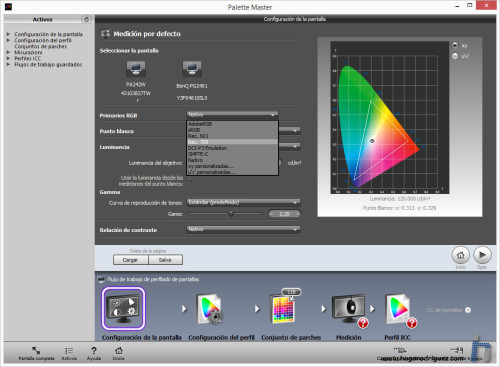Click the Inicio house icon in bottom bar
Viewport: 500px width, 367px height.
coord(119,350)
